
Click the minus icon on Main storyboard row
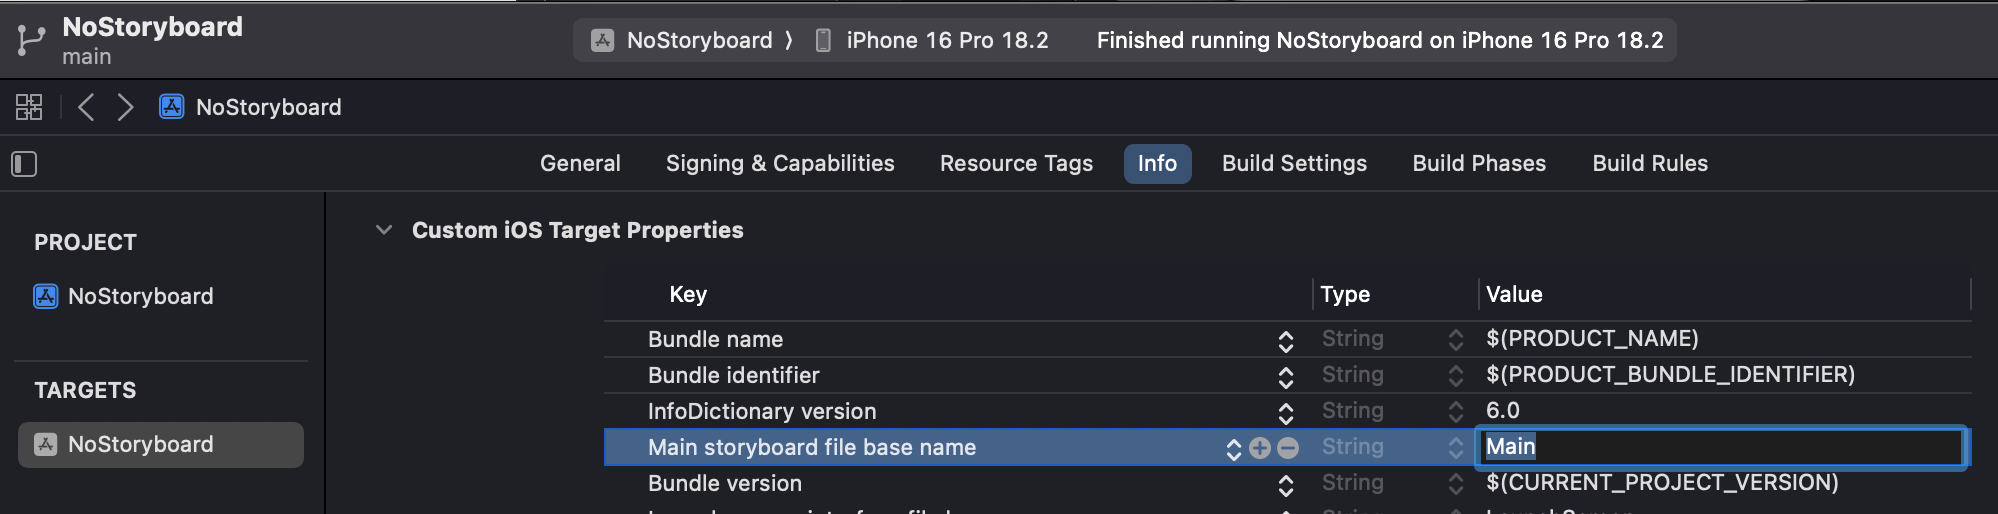1288,448
